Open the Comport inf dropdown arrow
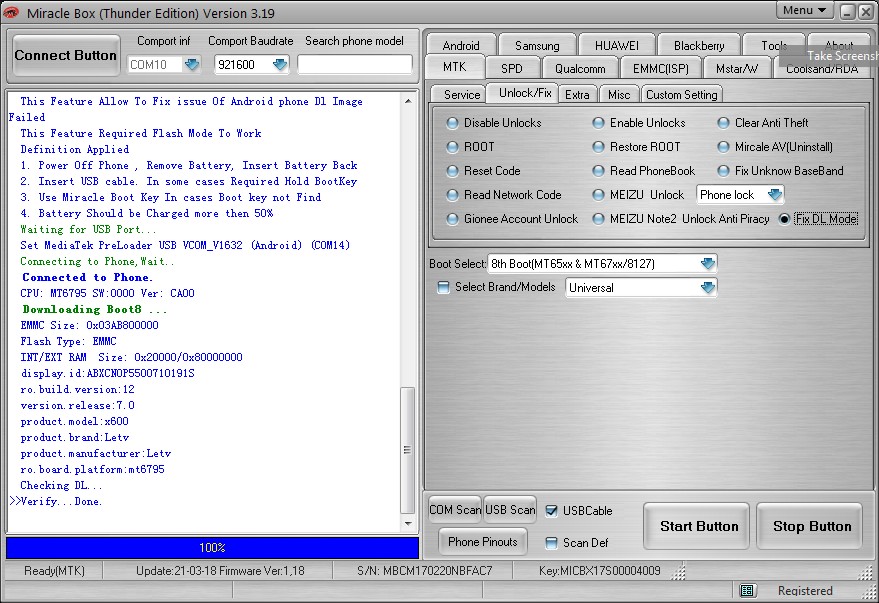The image size is (879, 603). [x=192, y=64]
